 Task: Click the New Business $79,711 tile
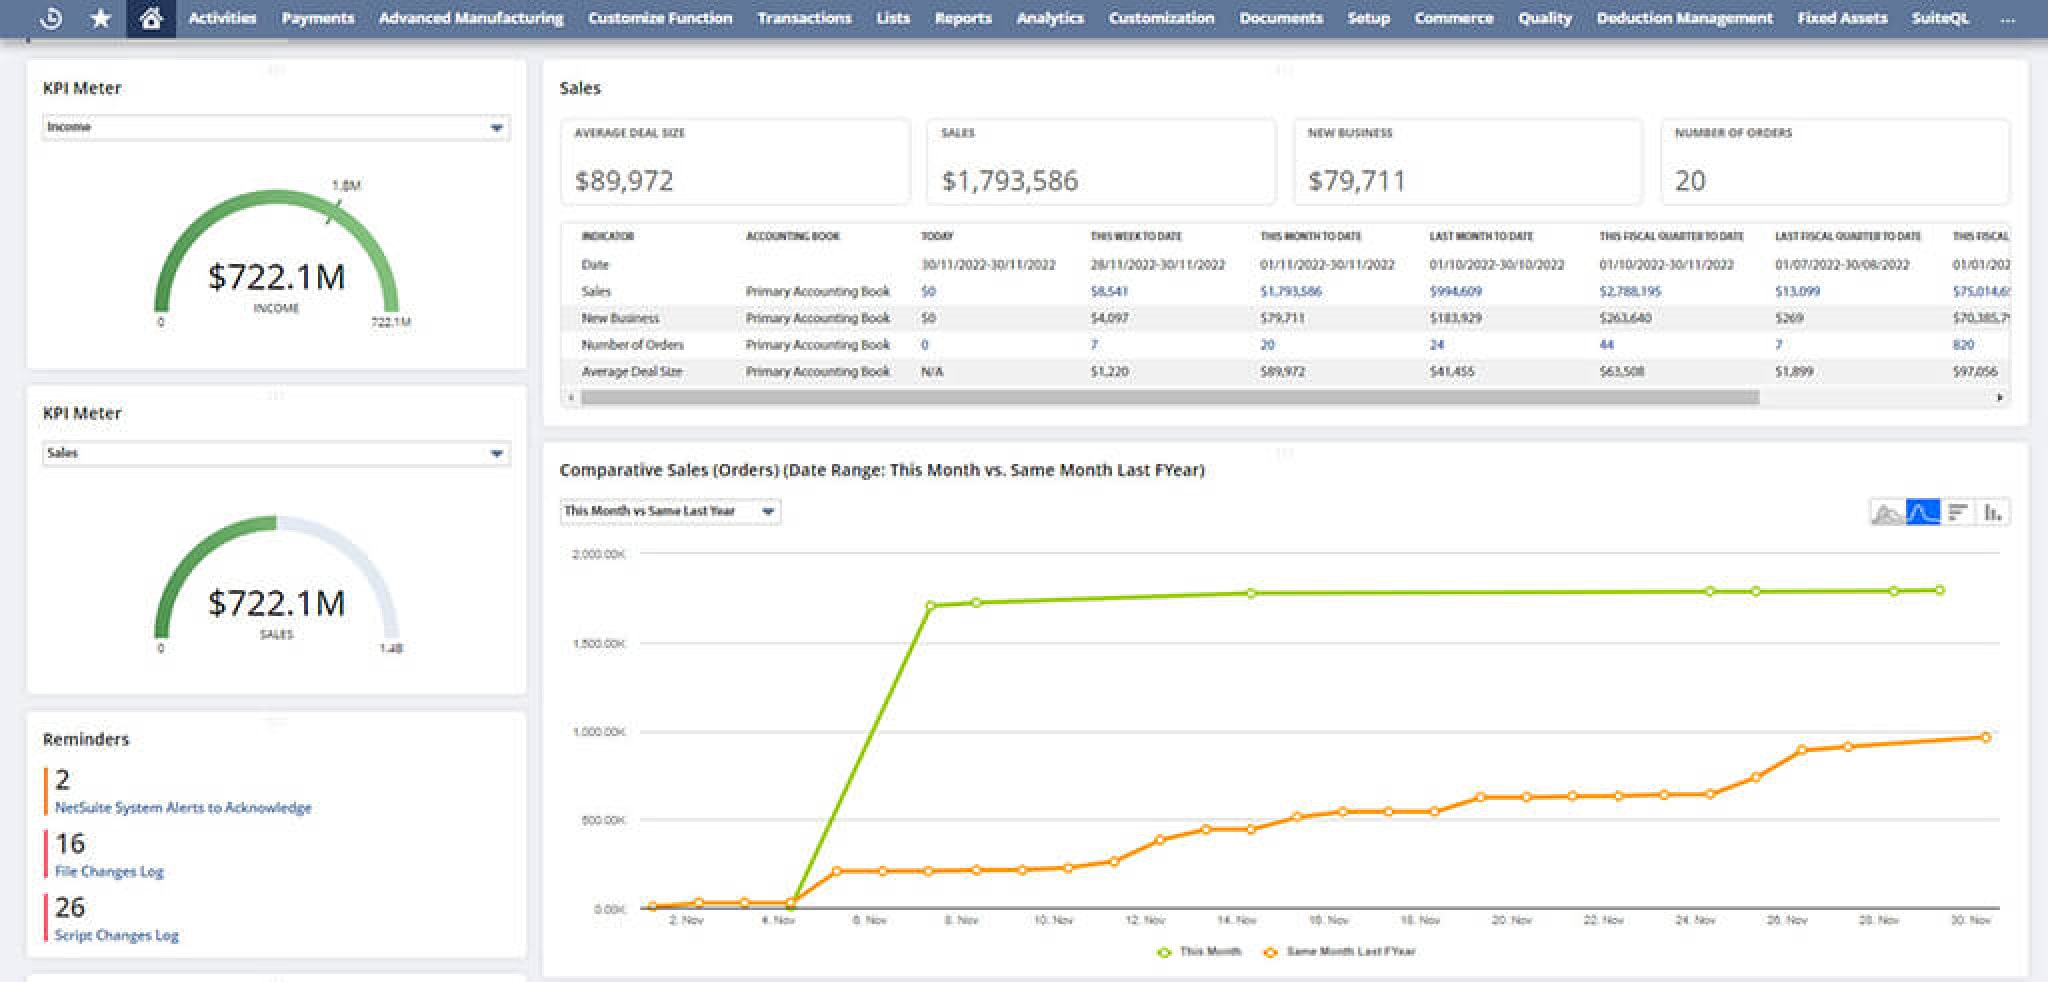point(1468,162)
